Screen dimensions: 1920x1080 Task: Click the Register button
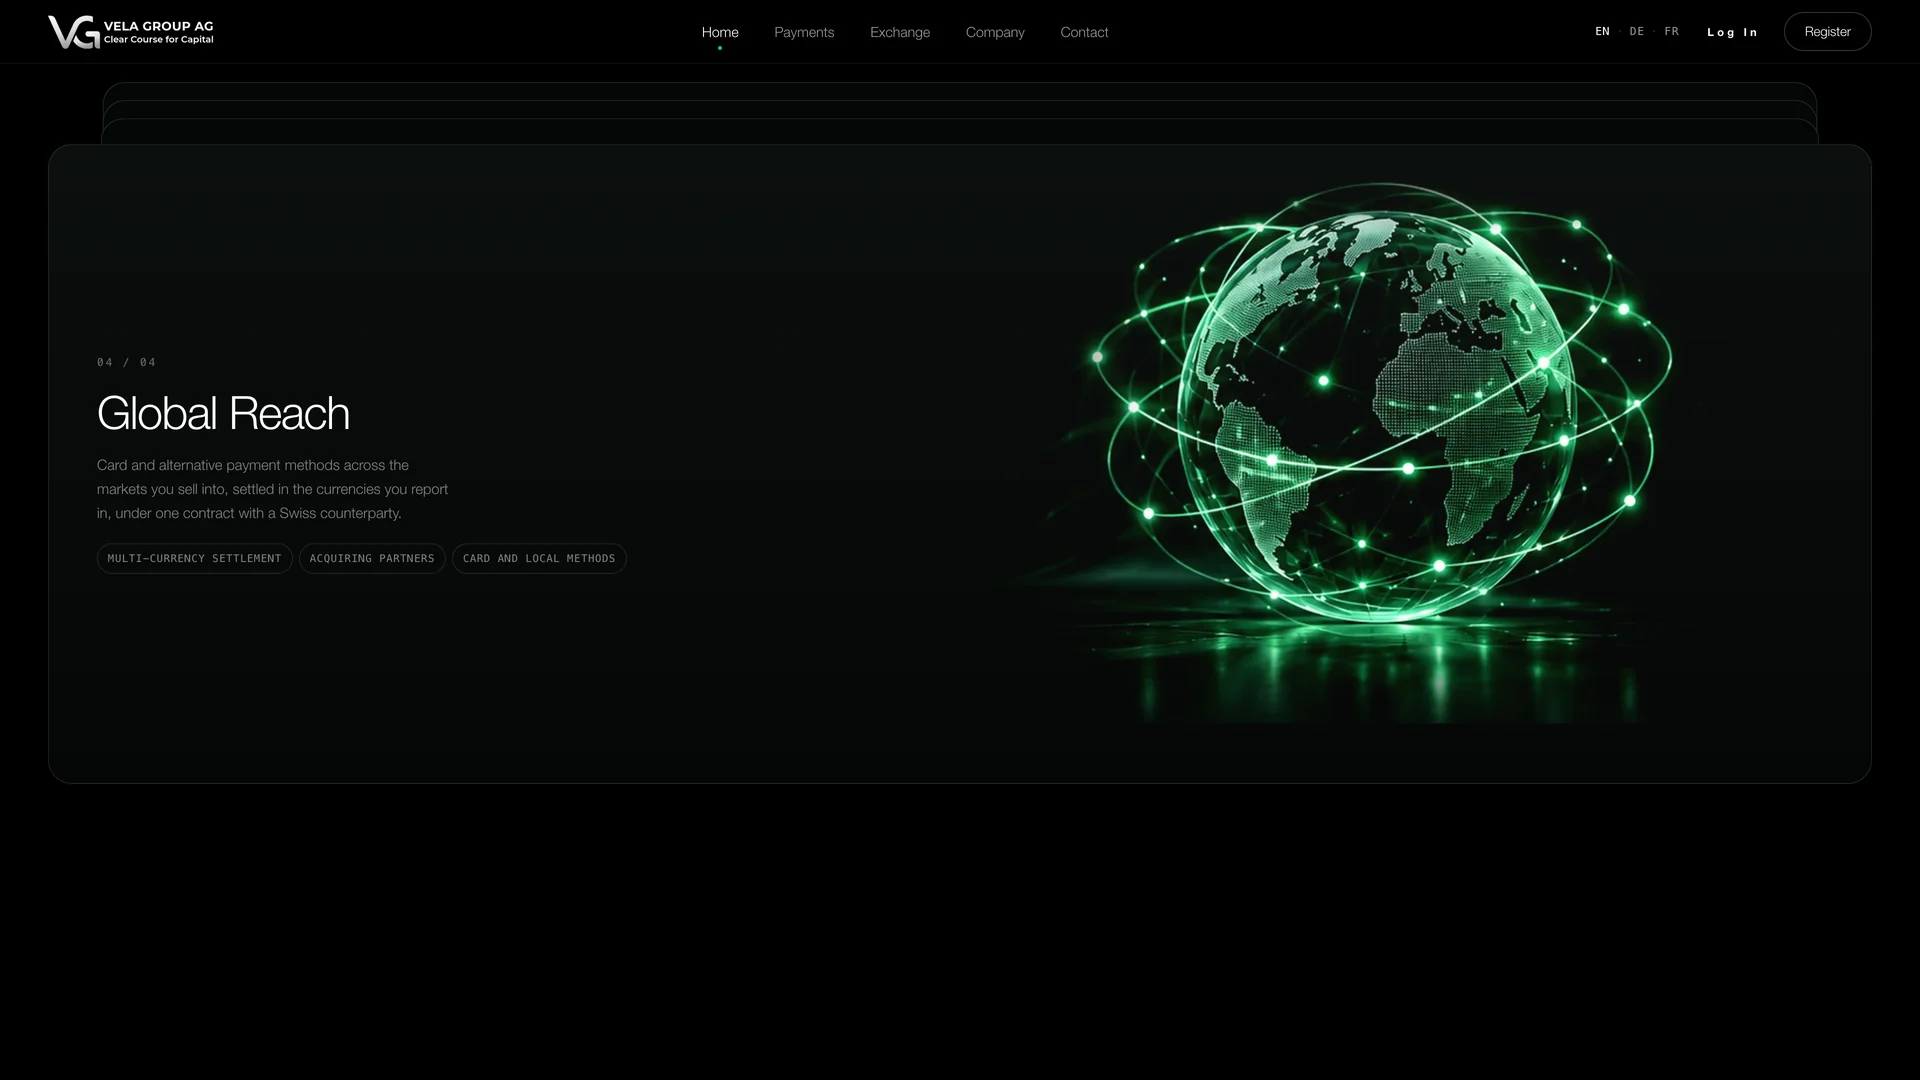tap(1827, 32)
